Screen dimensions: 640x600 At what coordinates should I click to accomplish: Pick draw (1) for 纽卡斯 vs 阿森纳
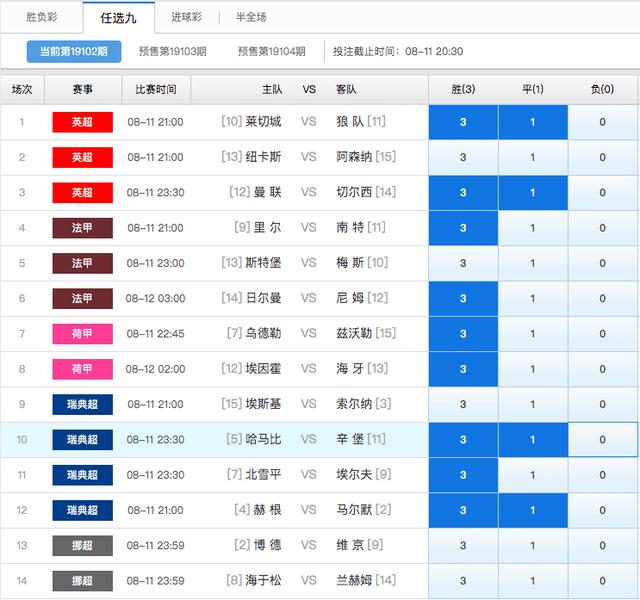(533, 157)
